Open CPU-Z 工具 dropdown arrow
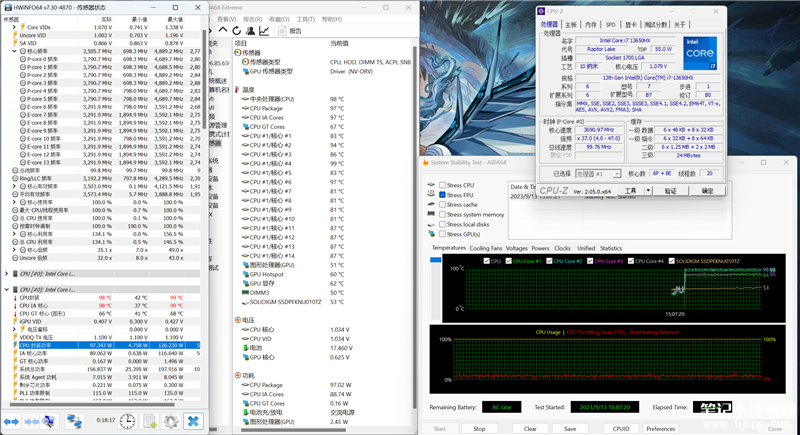This screenshot has width=800, height=435. [x=648, y=190]
